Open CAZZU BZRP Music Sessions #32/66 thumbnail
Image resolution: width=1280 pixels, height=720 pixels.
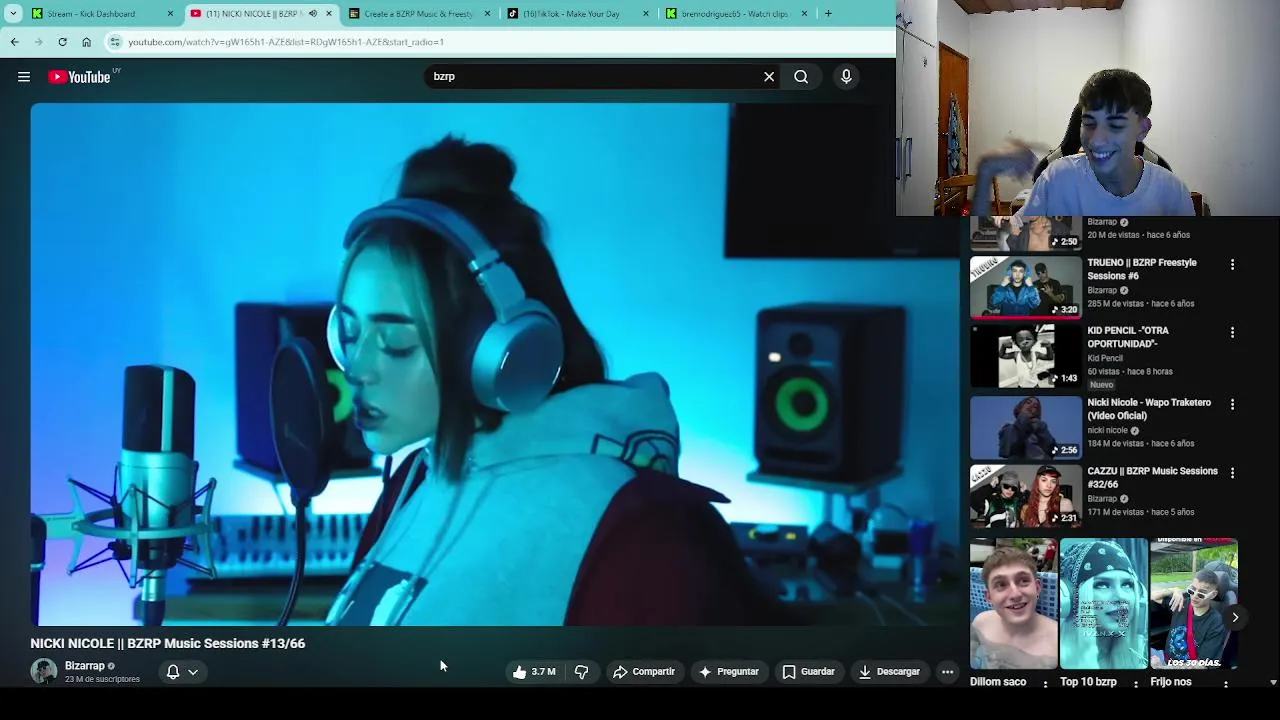(x=1025, y=496)
